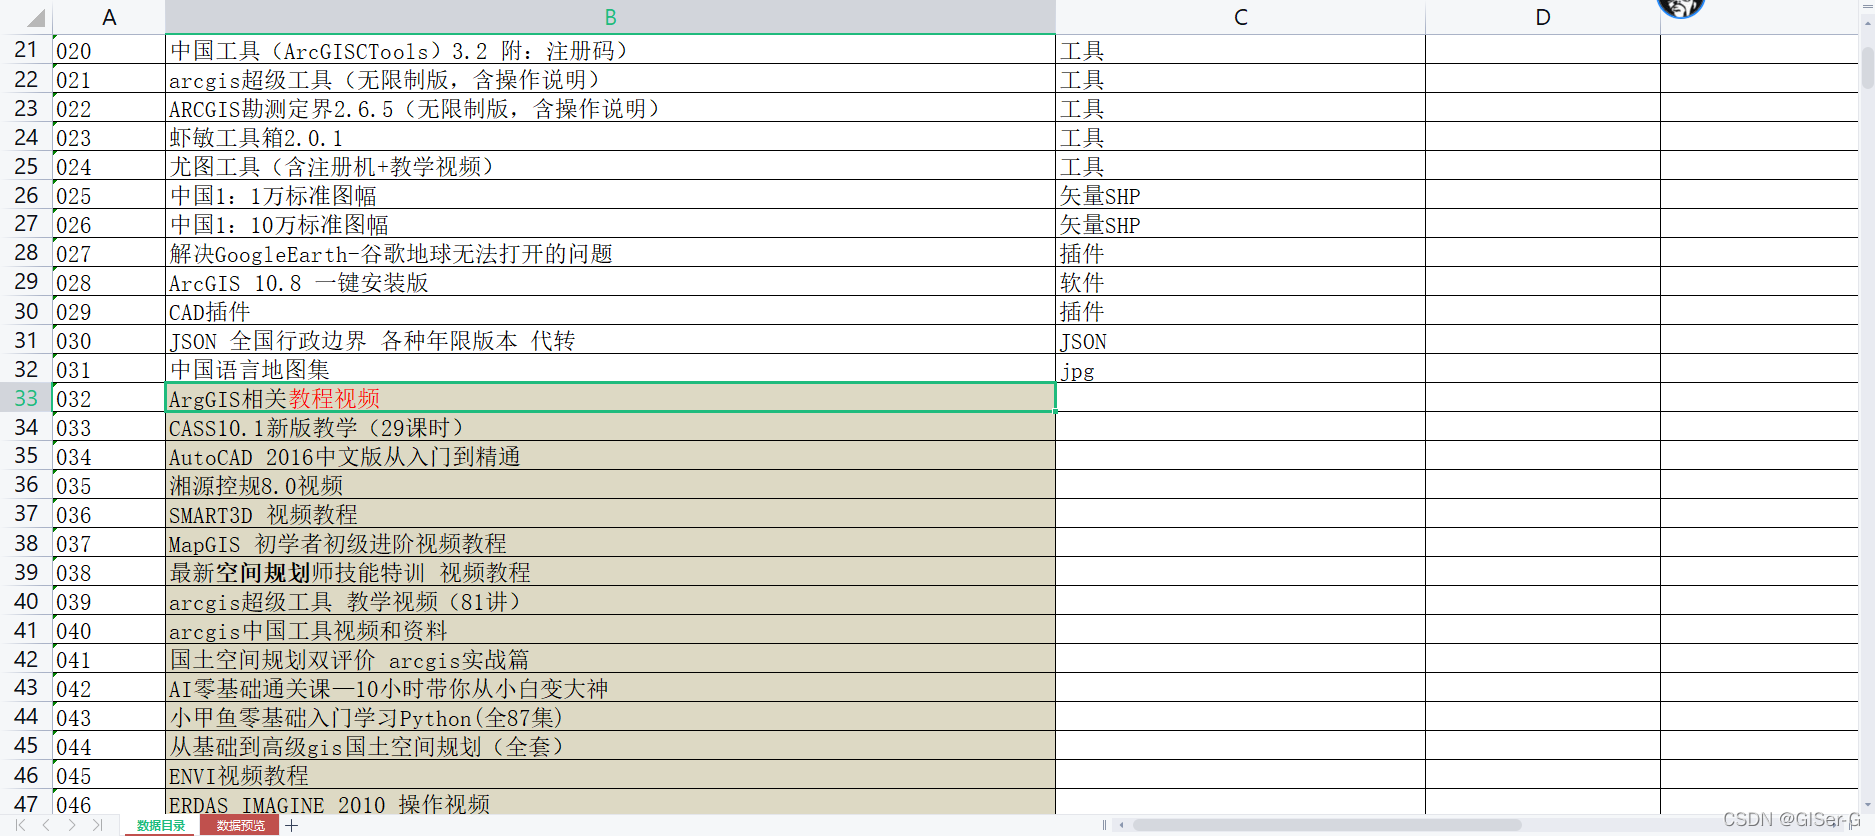Select cell 020 in column A
The width and height of the screenshot is (1875, 836).
point(109,50)
